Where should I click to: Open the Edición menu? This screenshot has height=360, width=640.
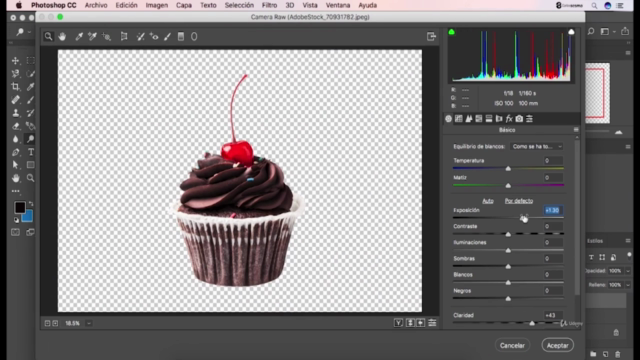[126, 5]
